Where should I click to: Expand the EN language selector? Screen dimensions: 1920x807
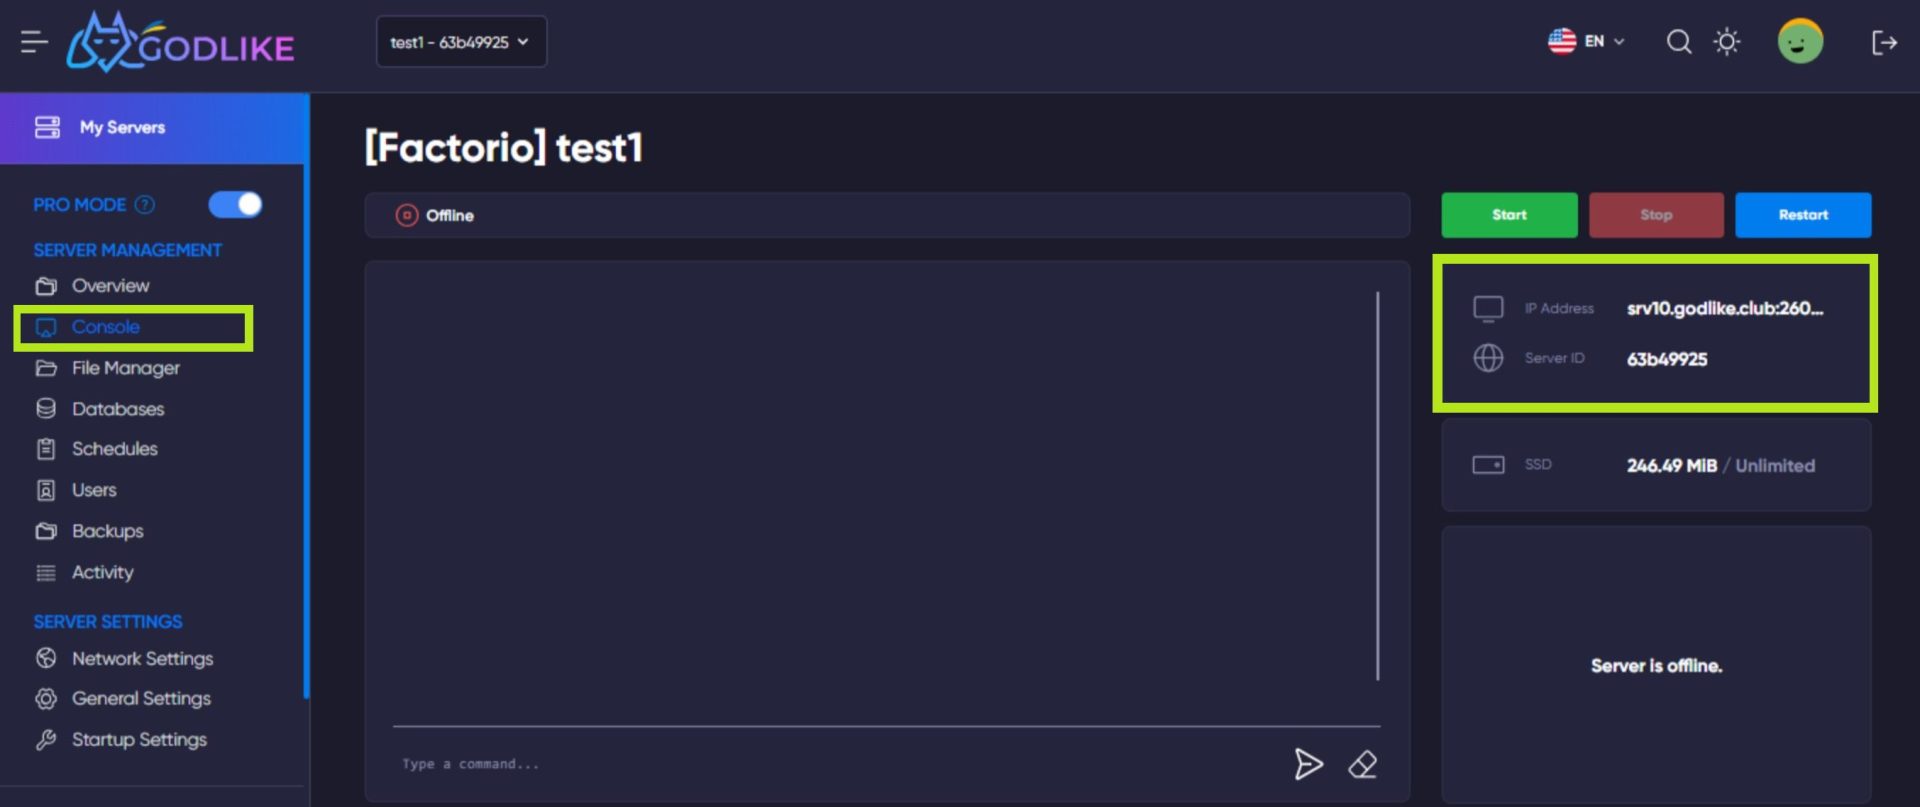click(1586, 41)
